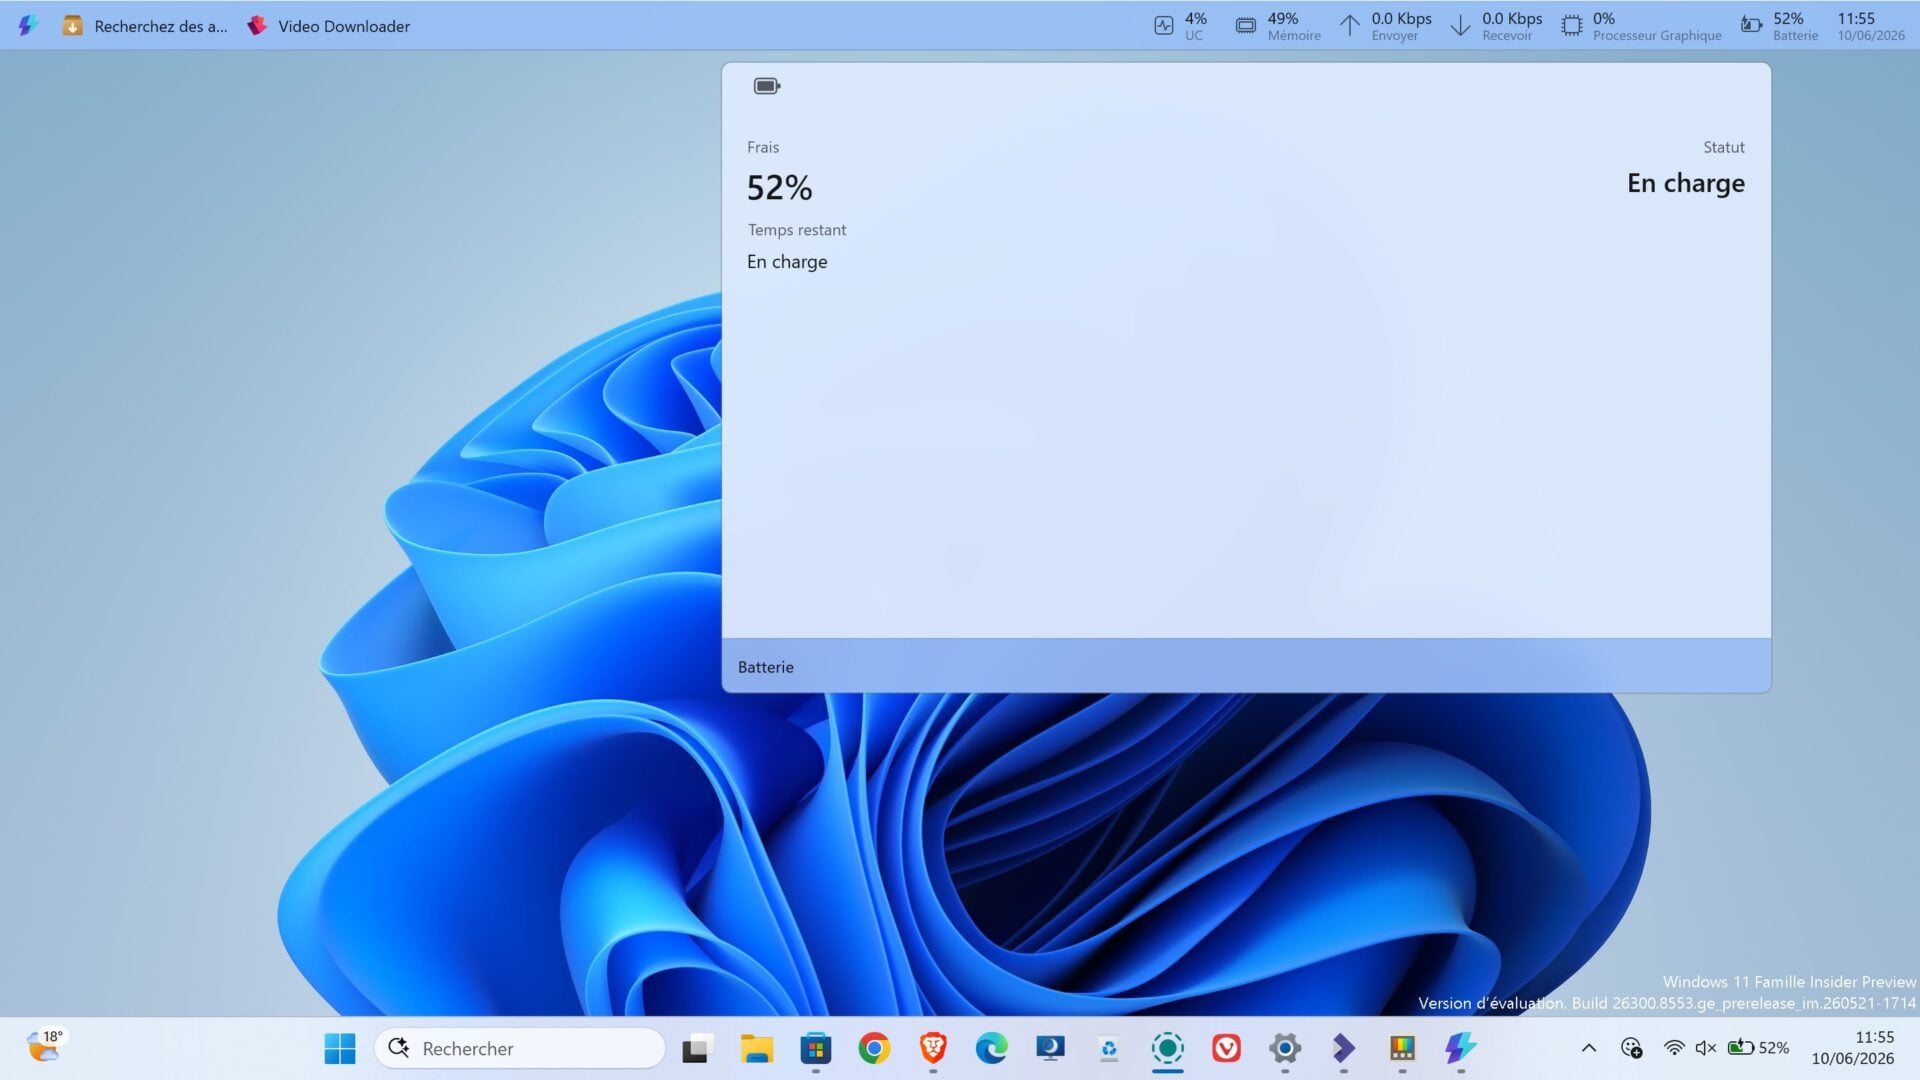Click the Copilot status tray icon
The image size is (1920, 1080).
click(x=1631, y=1048)
